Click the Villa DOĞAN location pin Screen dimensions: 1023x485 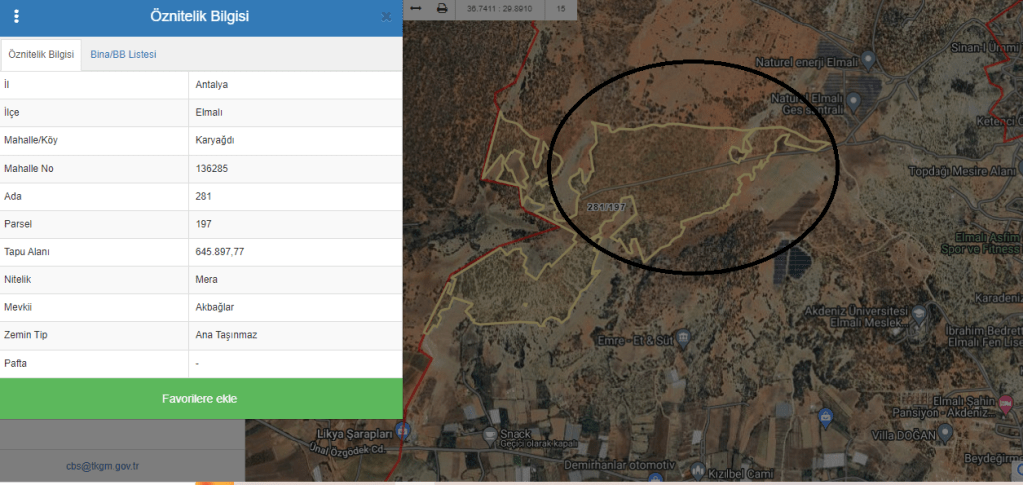945,434
